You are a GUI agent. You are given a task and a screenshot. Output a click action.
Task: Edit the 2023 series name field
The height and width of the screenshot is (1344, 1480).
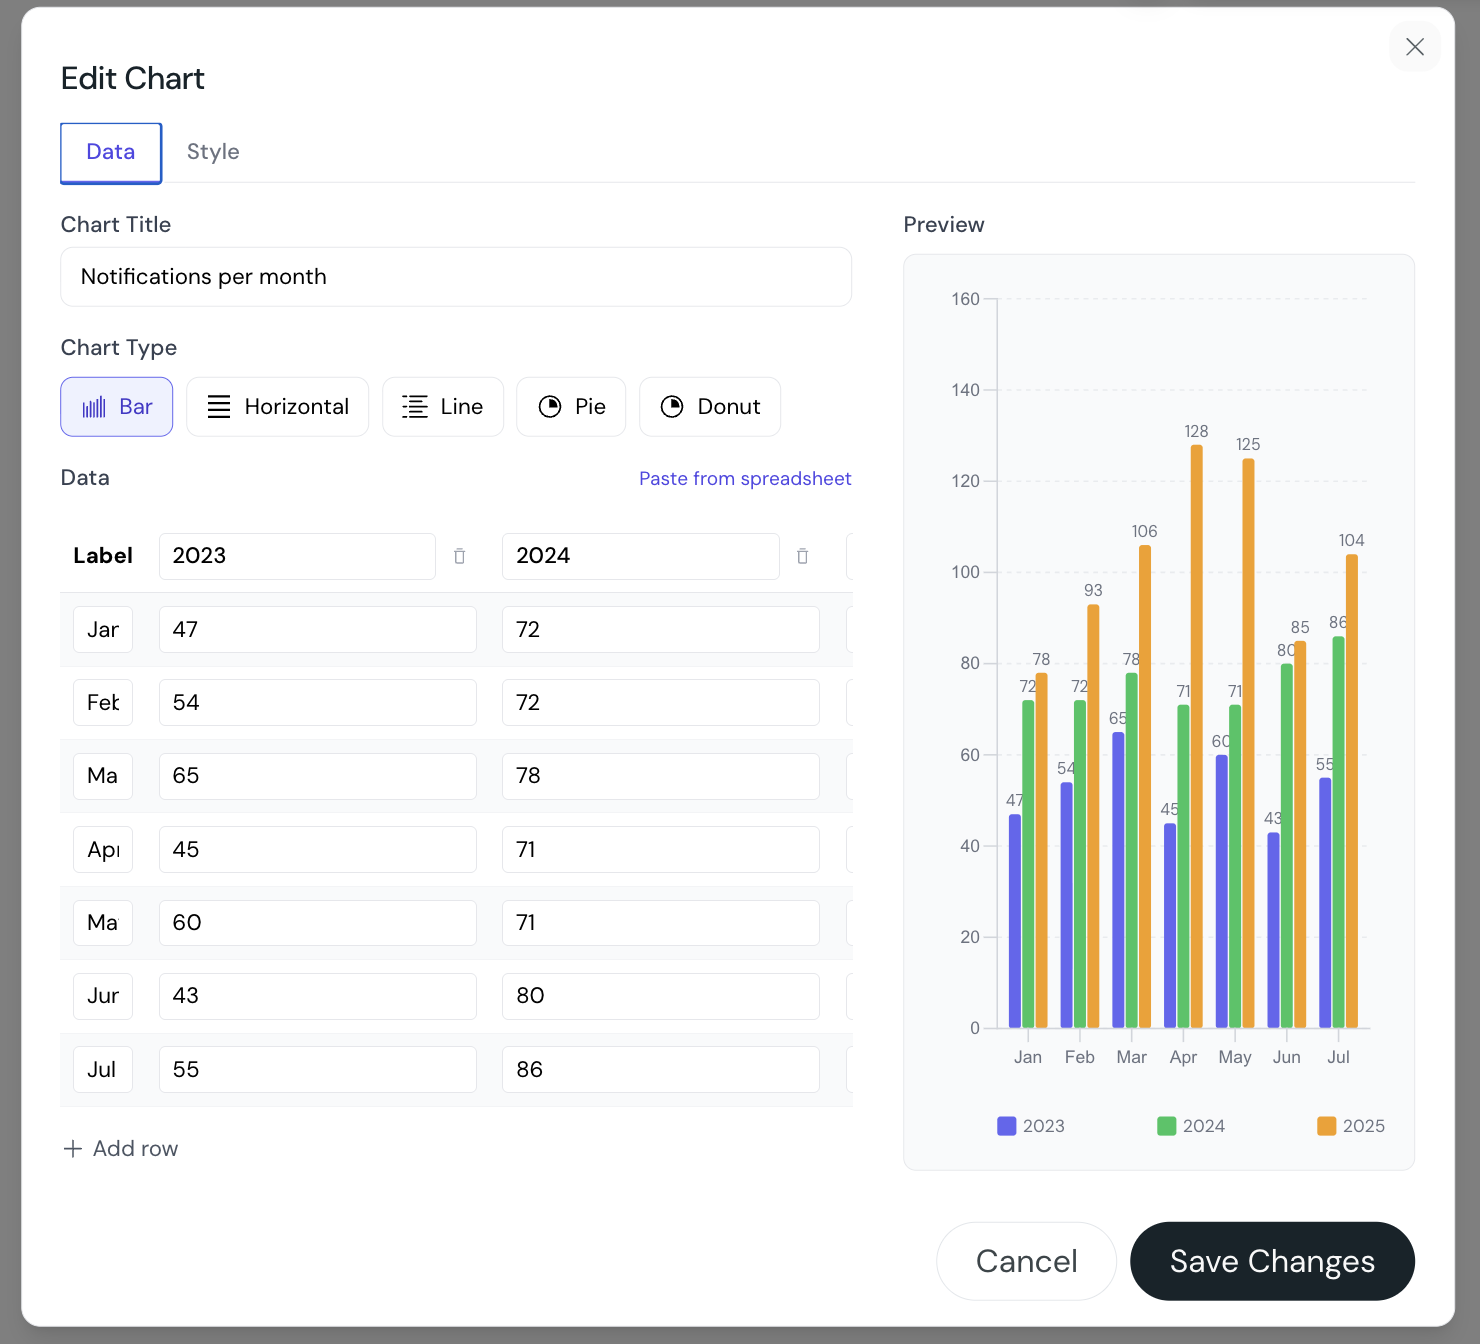coord(297,556)
